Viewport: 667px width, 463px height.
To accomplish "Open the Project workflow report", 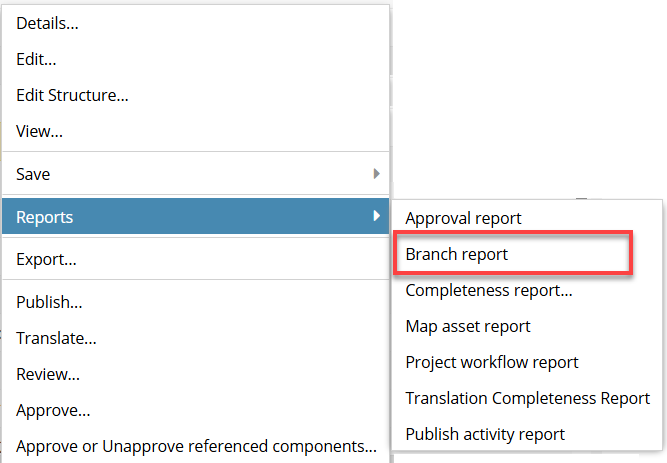I will (x=527, y=362).
